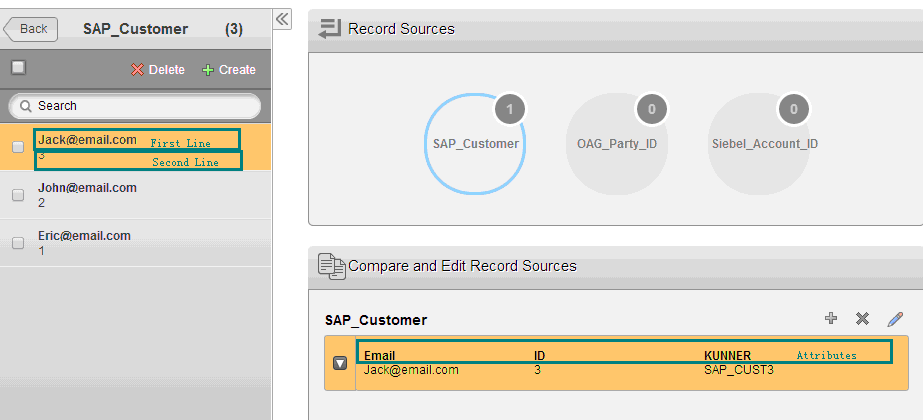Click the add record plus icon
This screenshot has width=923, height=420.
pyautogui.click(x=830, y=319)
